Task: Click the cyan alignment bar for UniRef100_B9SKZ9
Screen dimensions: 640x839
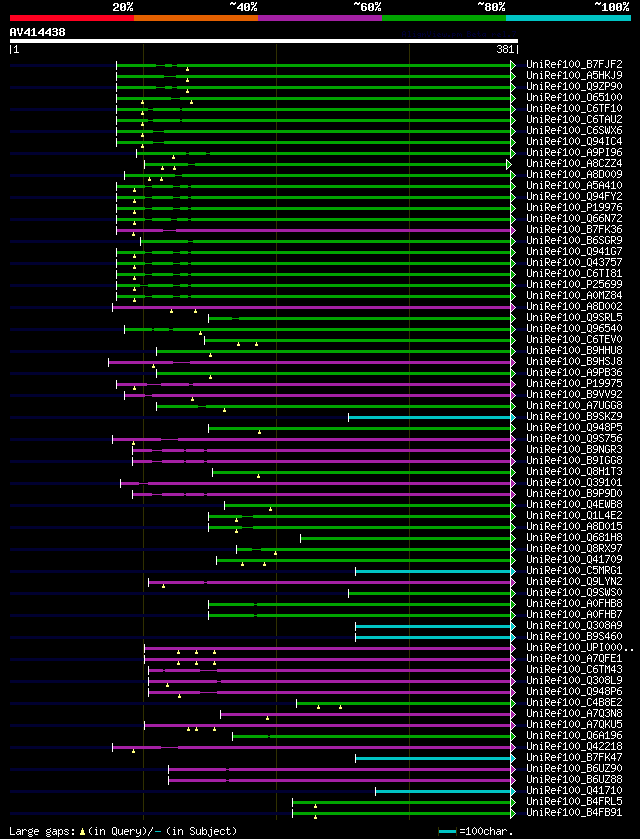Action: pyautogui.click(x=429, y=417)
